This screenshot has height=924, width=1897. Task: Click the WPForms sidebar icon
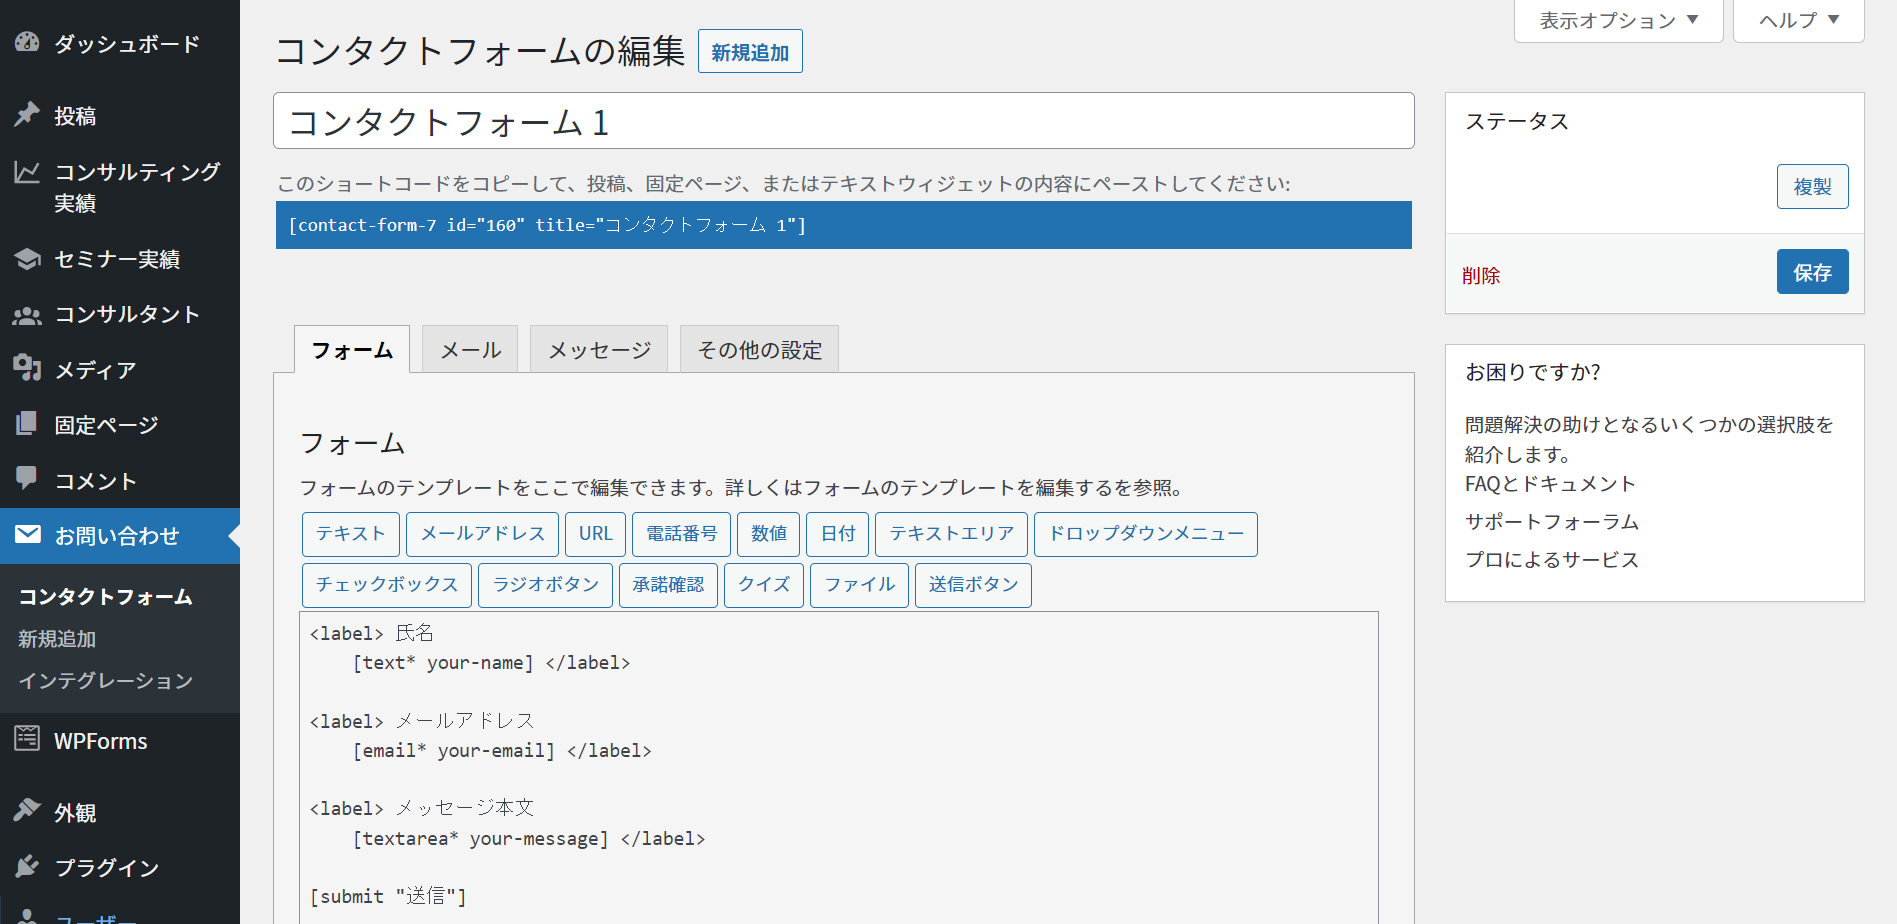point(25,740)
